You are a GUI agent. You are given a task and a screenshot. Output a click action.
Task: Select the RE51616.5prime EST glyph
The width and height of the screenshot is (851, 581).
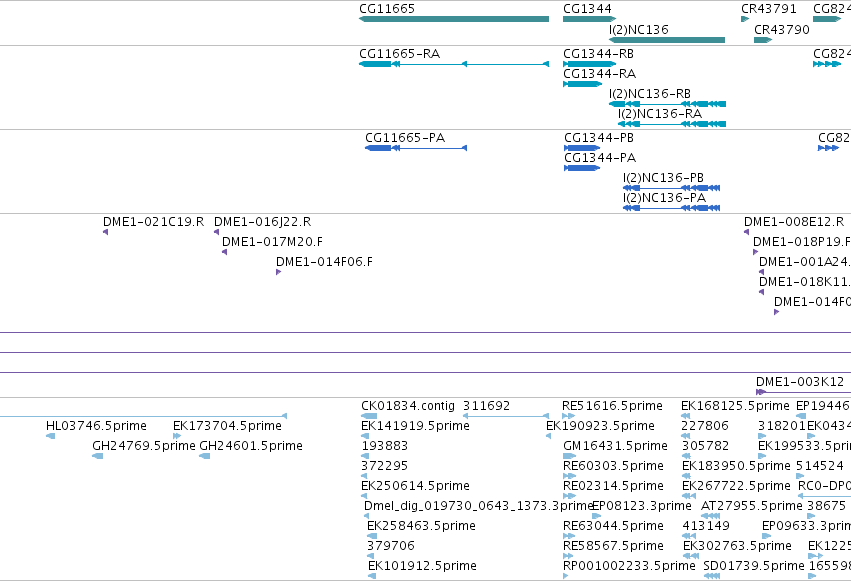(569, 416)
